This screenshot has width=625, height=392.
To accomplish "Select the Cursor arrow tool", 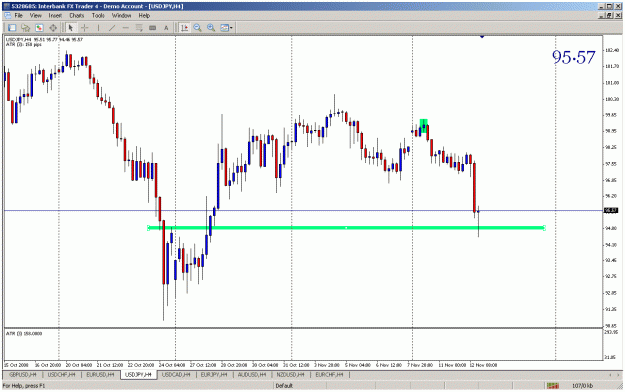I will (x=71, y=28).
